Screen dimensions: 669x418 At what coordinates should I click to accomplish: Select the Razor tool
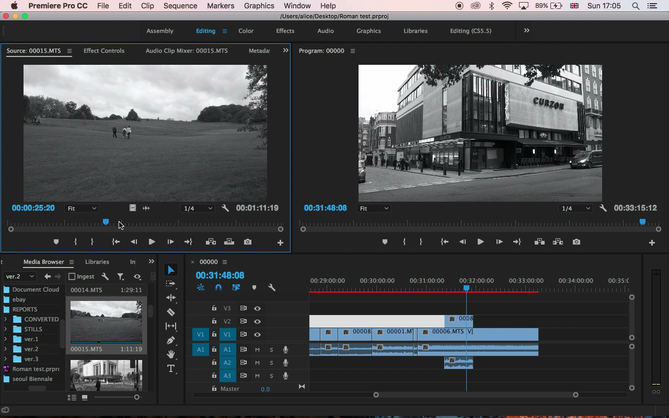171,312
